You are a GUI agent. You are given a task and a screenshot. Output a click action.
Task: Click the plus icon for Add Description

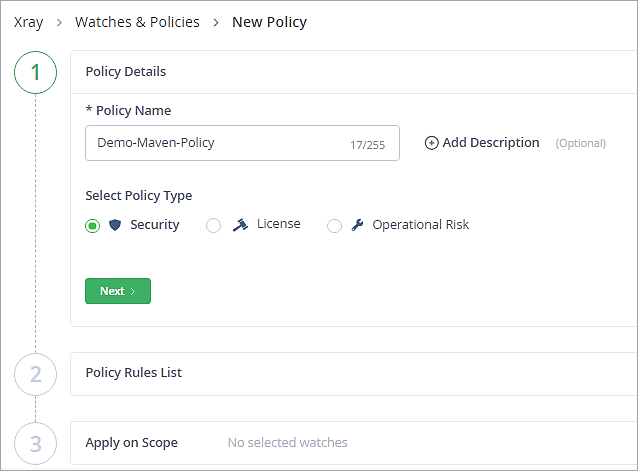click(x=432, y=143)
